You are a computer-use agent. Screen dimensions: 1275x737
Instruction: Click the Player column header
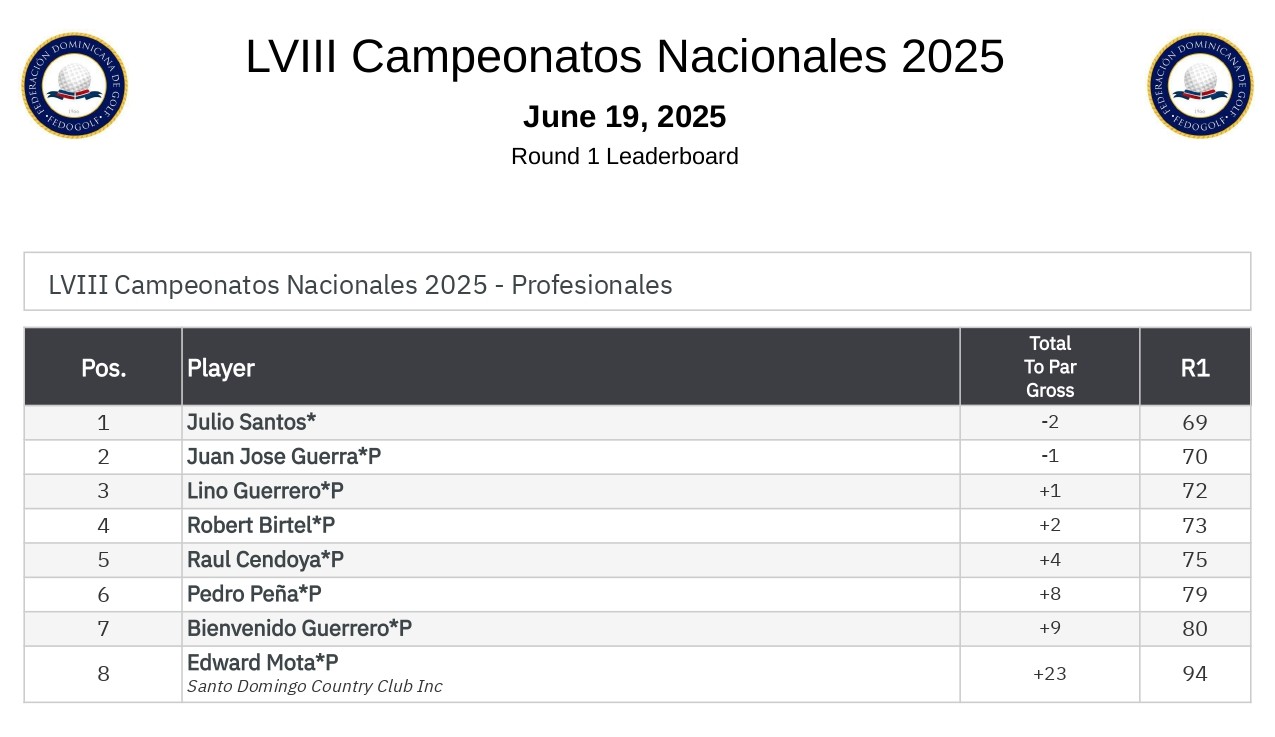click(221, 367)
